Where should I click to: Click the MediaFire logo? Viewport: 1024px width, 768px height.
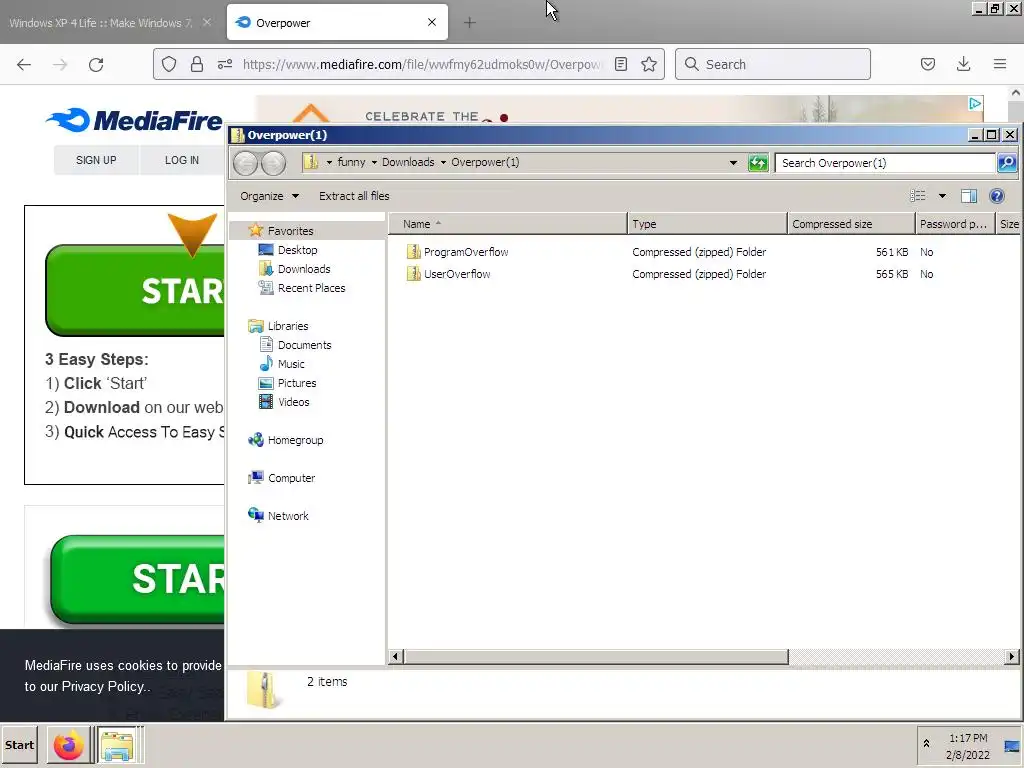135,120
